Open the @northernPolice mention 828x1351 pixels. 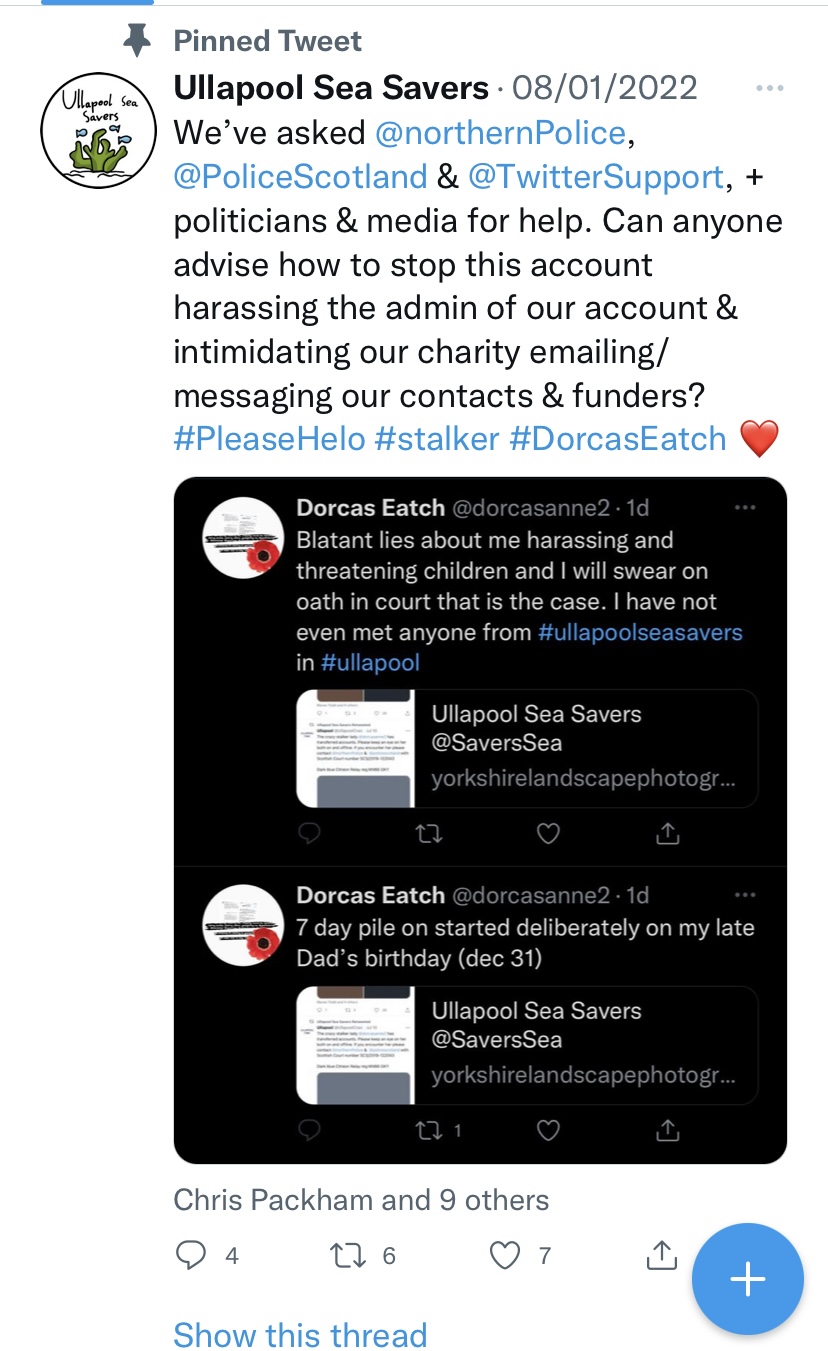tap(500, 133)
